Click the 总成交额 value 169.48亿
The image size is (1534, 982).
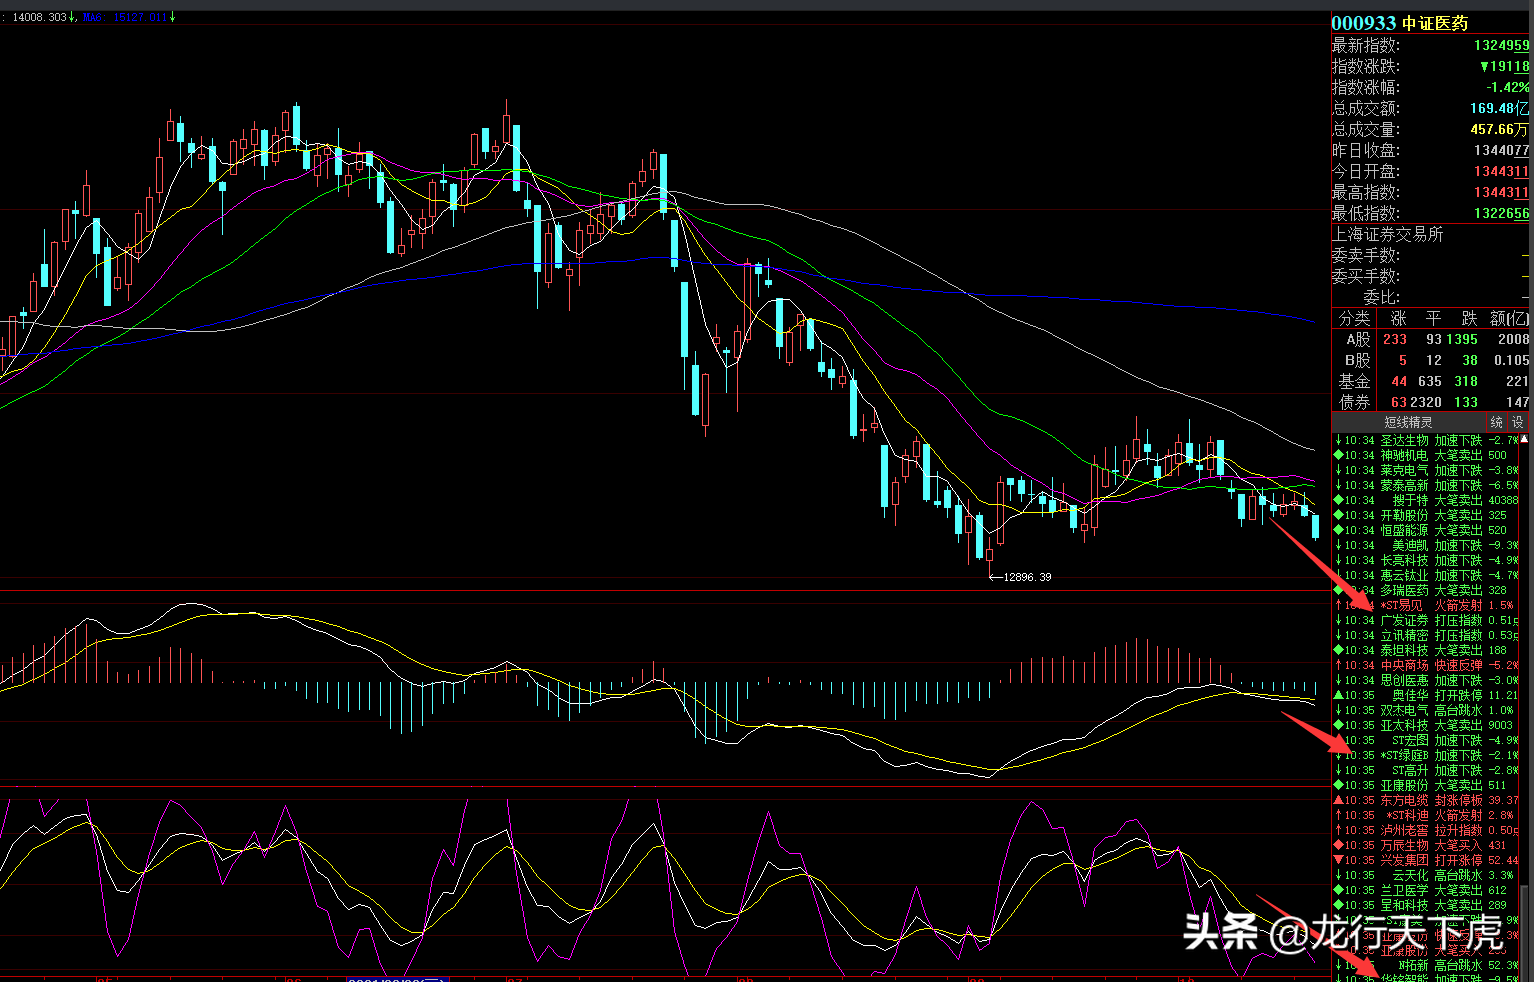click(x=1499, y=108)
